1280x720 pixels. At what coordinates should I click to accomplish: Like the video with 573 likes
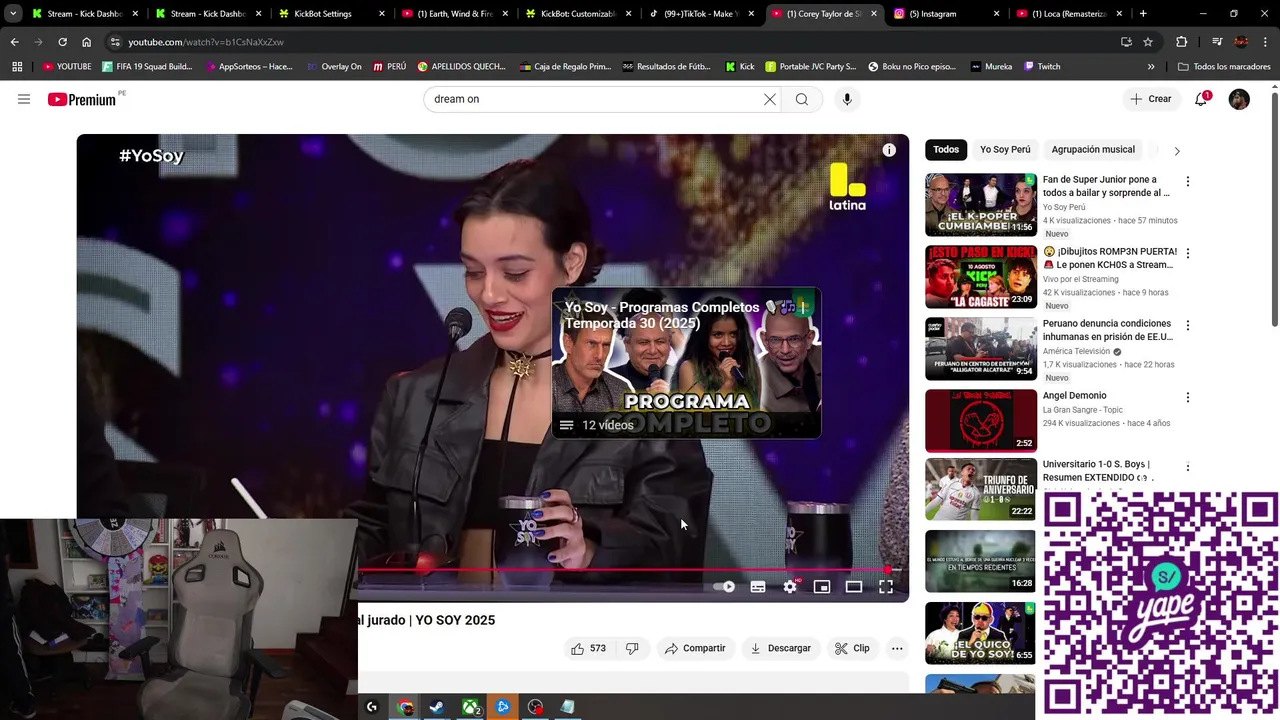coord(588,648)
